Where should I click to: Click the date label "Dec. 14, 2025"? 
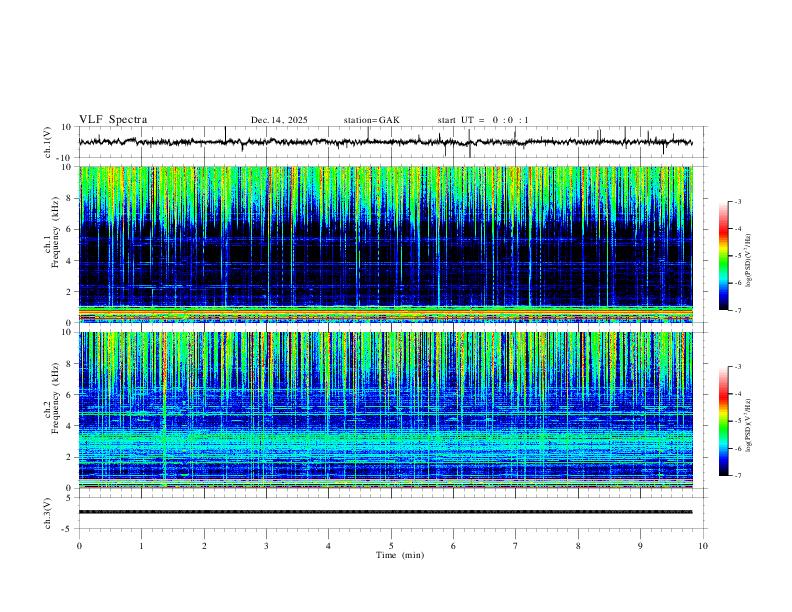coord(279,120)
